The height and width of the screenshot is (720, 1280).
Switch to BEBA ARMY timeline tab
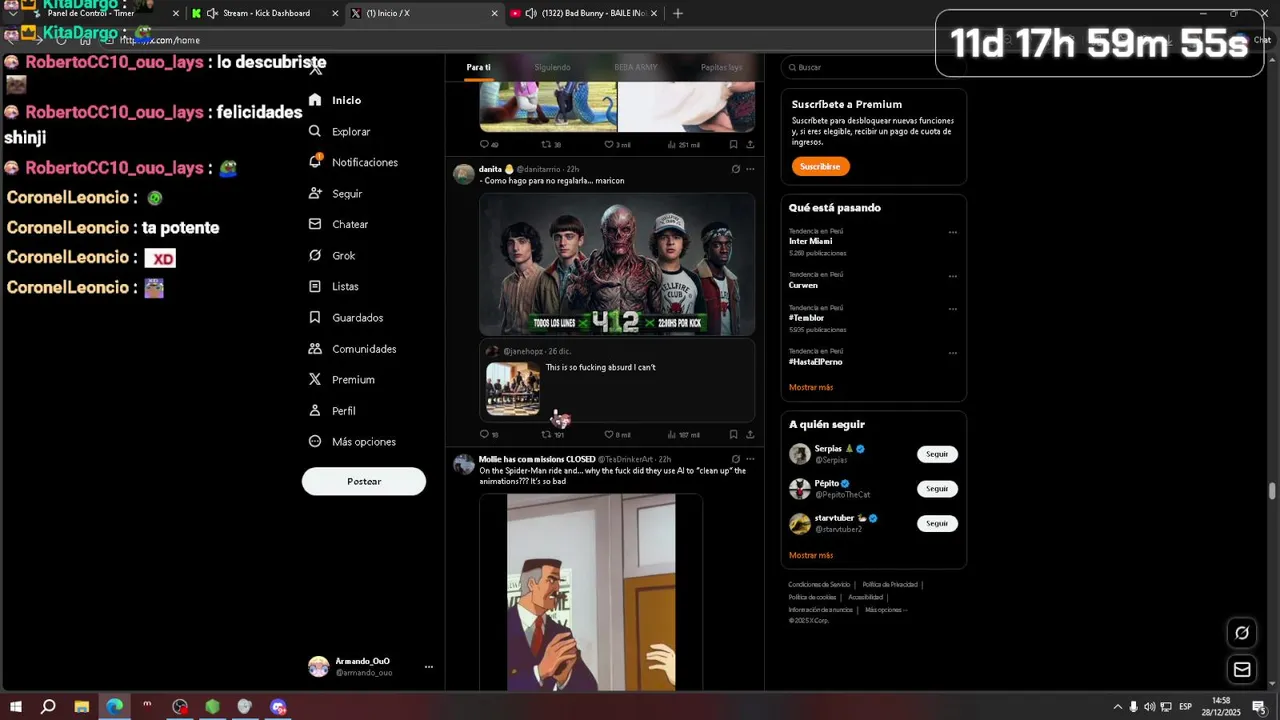[636, 67]
